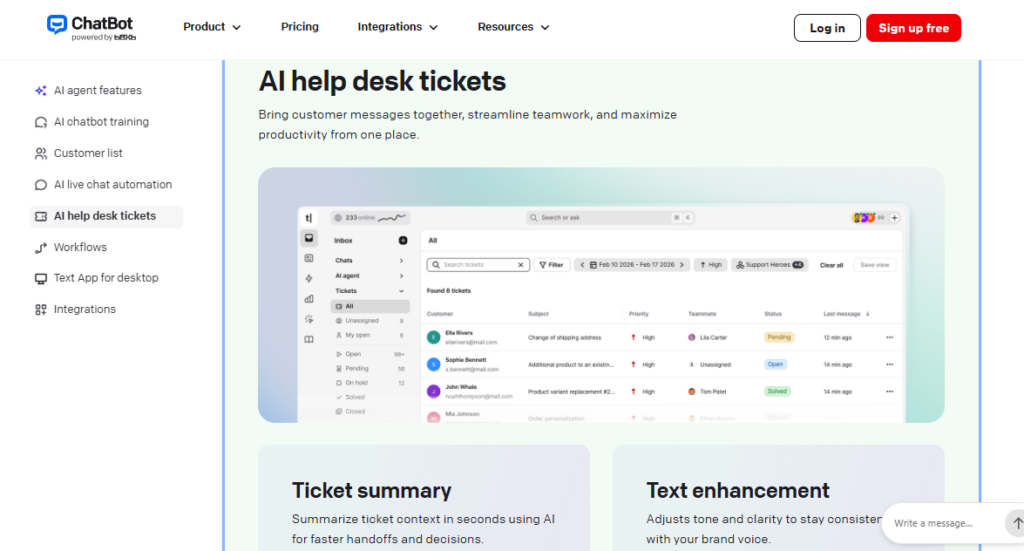The height and width of the screenshot is (551, 1024).
Task: Click the sparkle cursor icon in preview rail
Action: pos(309,319)
